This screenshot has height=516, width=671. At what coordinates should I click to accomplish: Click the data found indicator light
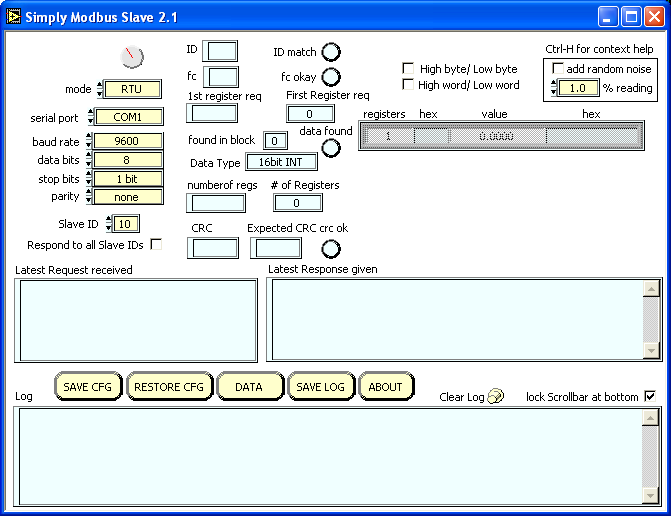[331, 148]
